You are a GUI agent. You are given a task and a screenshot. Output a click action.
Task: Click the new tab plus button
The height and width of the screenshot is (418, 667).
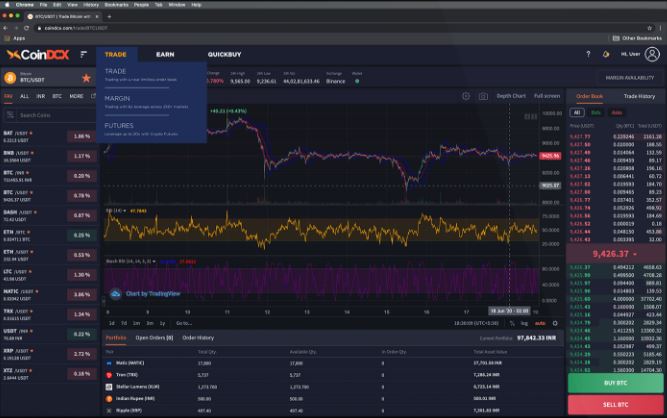[109, 17]
